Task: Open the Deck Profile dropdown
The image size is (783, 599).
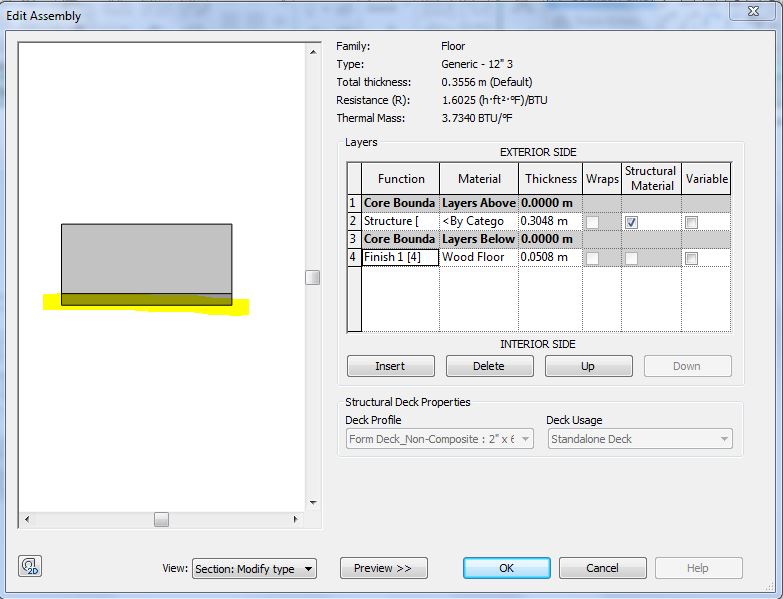Action: 439,439
